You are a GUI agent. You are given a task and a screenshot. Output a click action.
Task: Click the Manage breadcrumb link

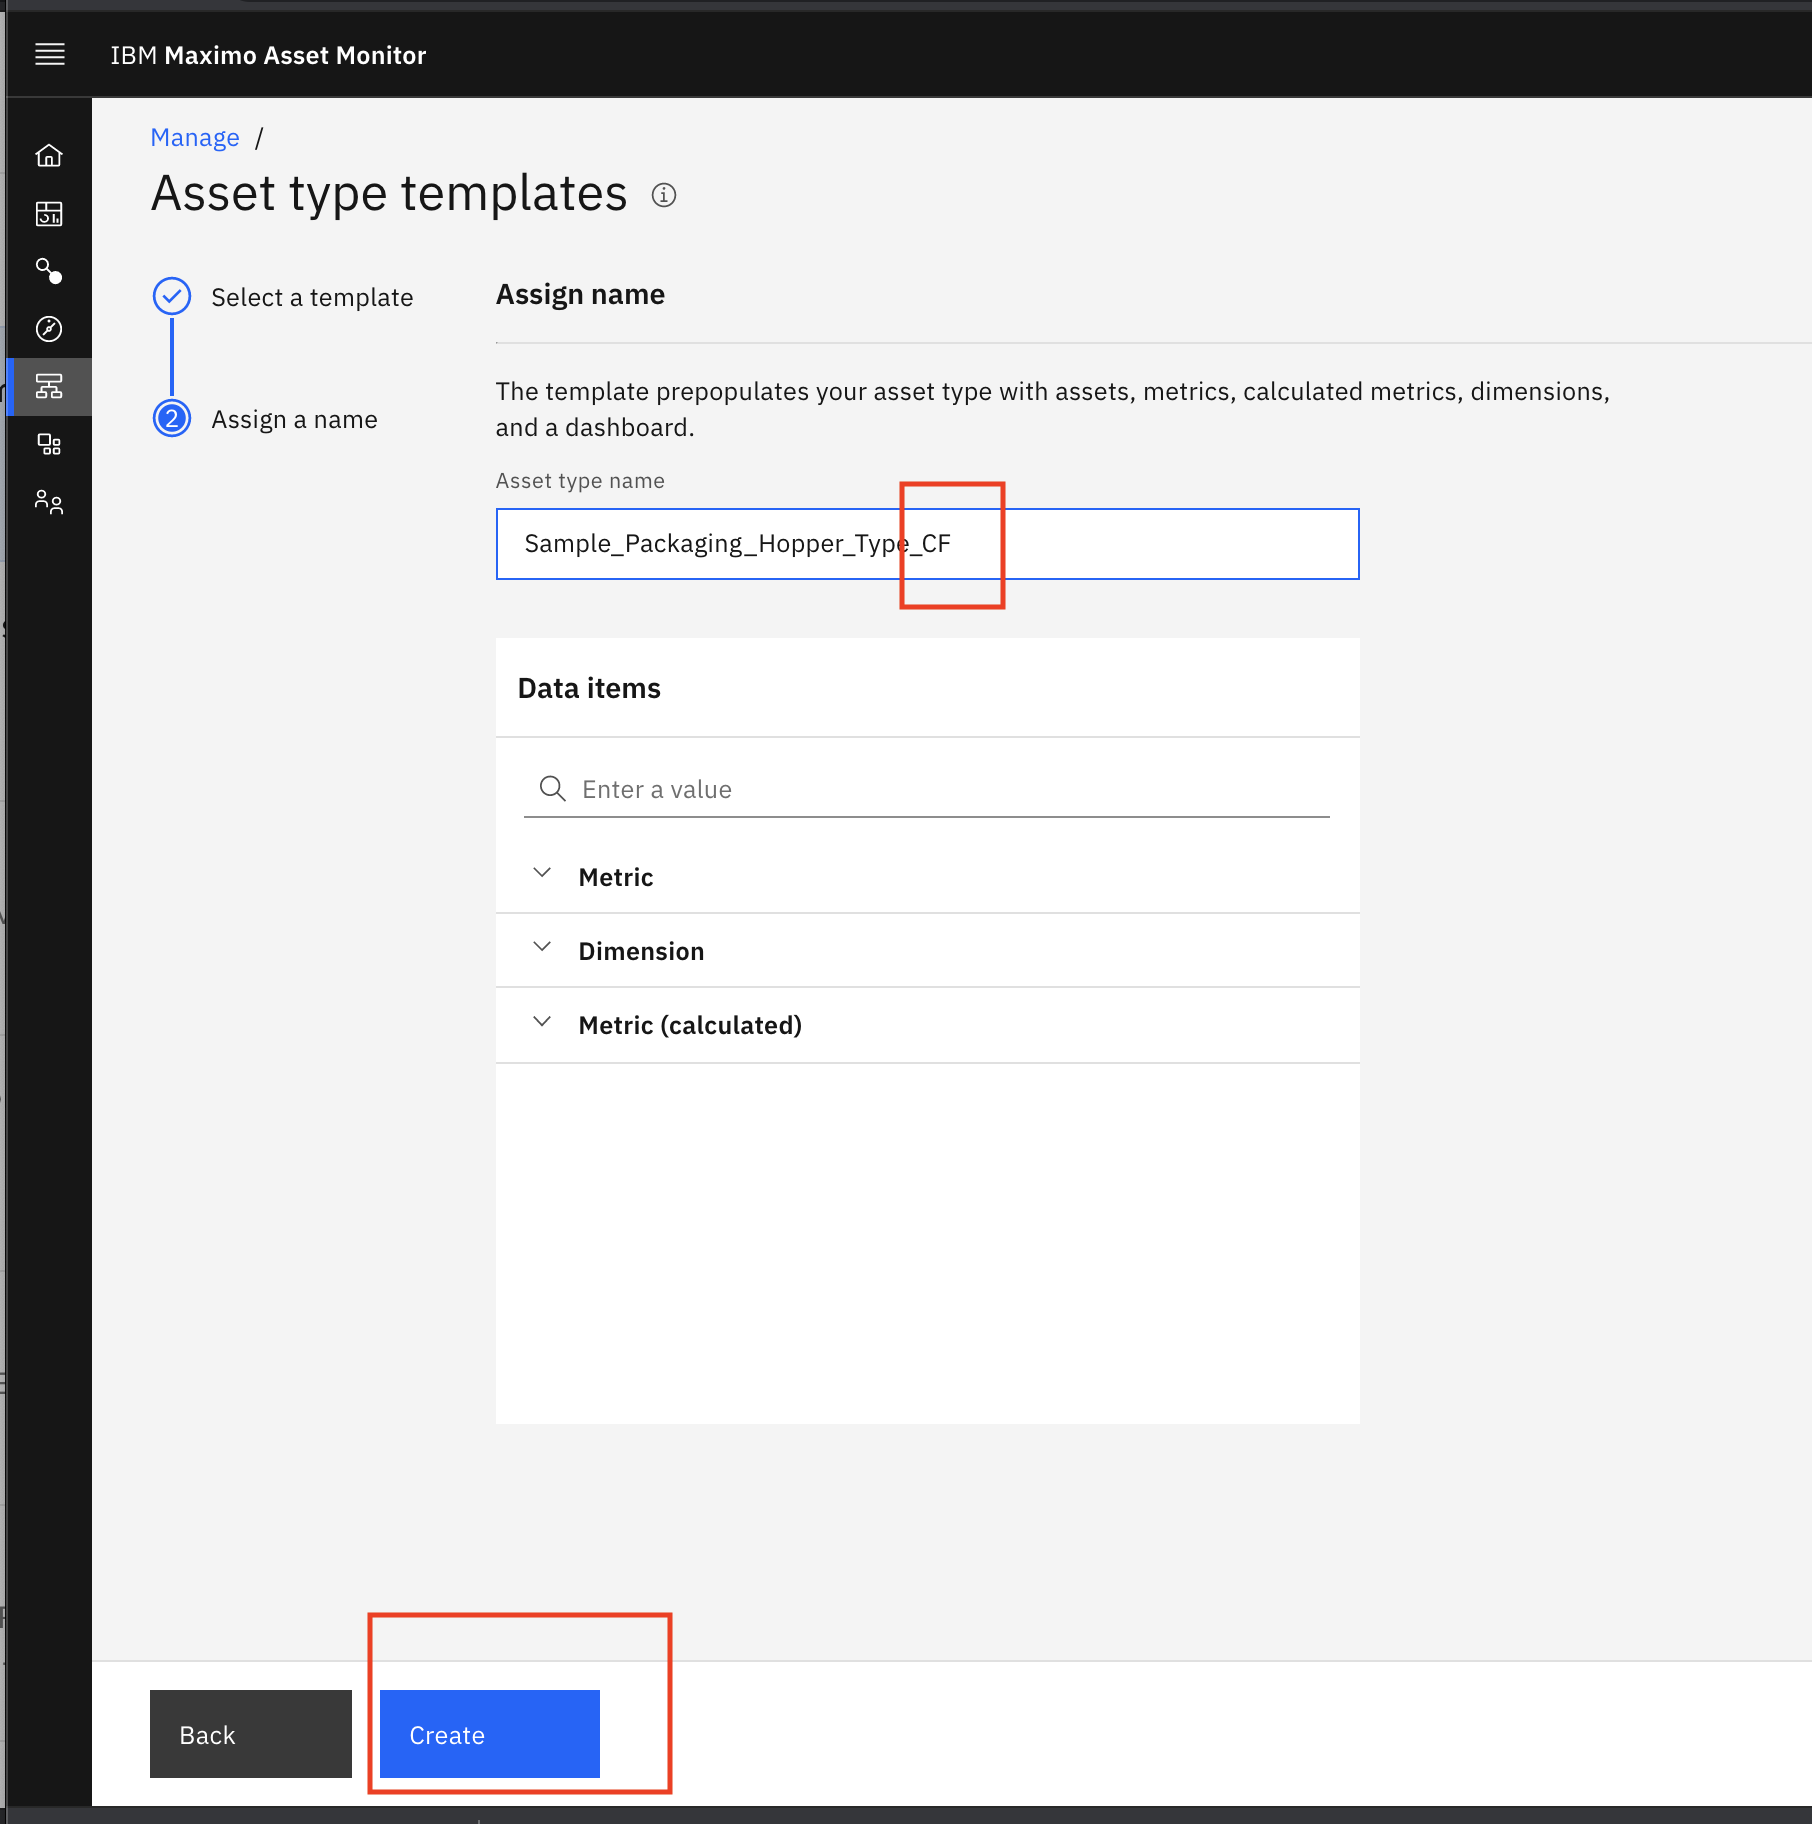[195, 138]
